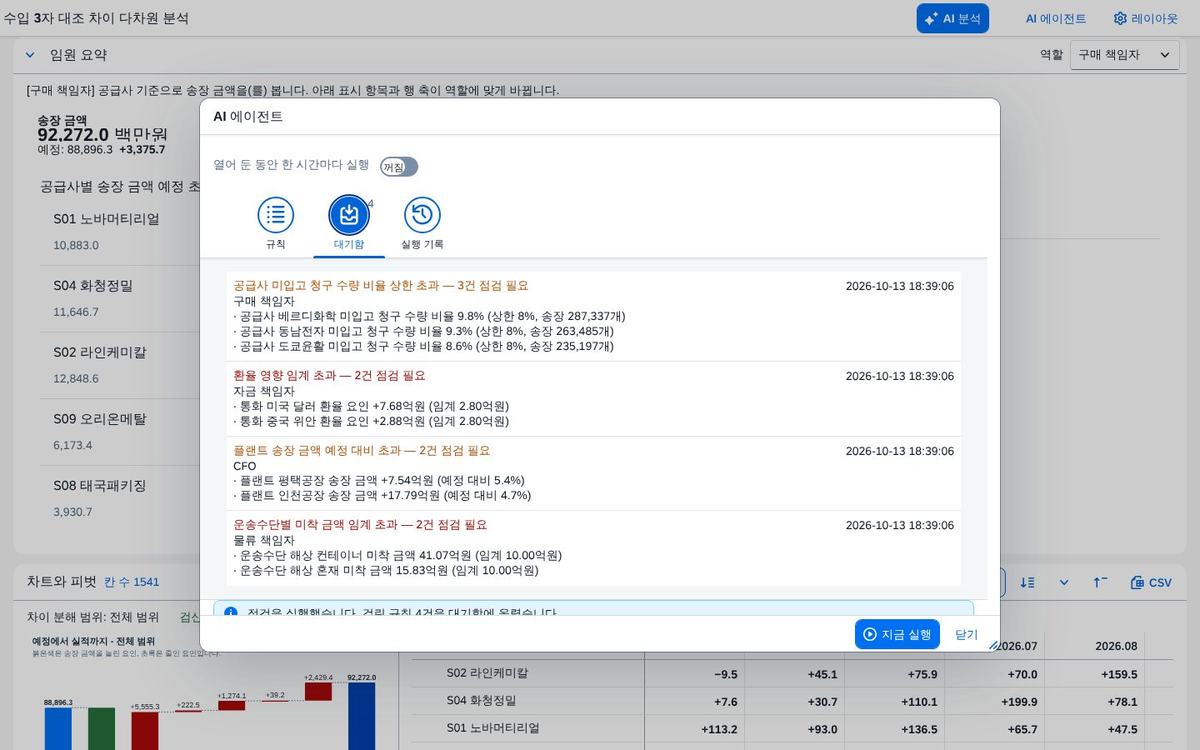Toggle hourly run switch 꺼짐
The height and width of the screenshot is (750, 1200).
pyautogui.click(x=399, y=167)
